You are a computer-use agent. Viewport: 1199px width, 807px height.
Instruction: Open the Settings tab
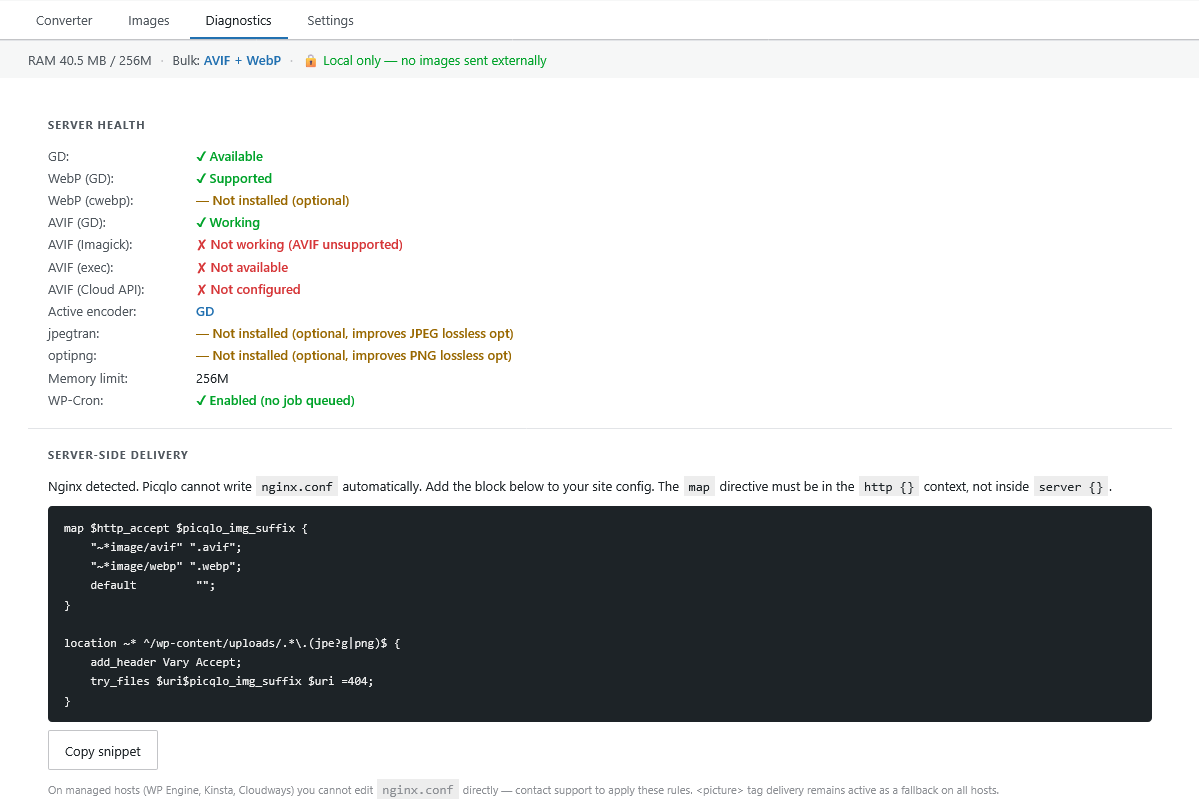tap(330, 21)
